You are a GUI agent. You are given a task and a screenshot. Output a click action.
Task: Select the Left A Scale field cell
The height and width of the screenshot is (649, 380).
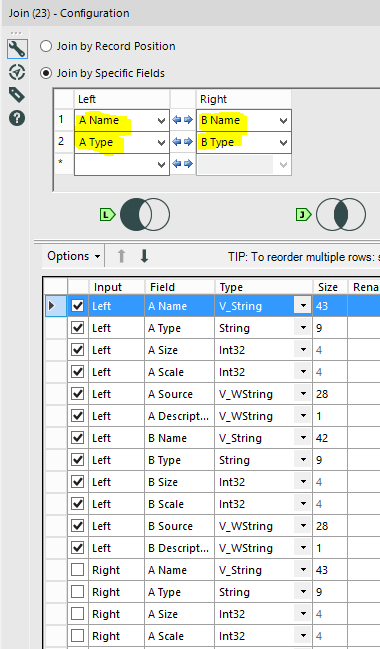coord(180,372)
